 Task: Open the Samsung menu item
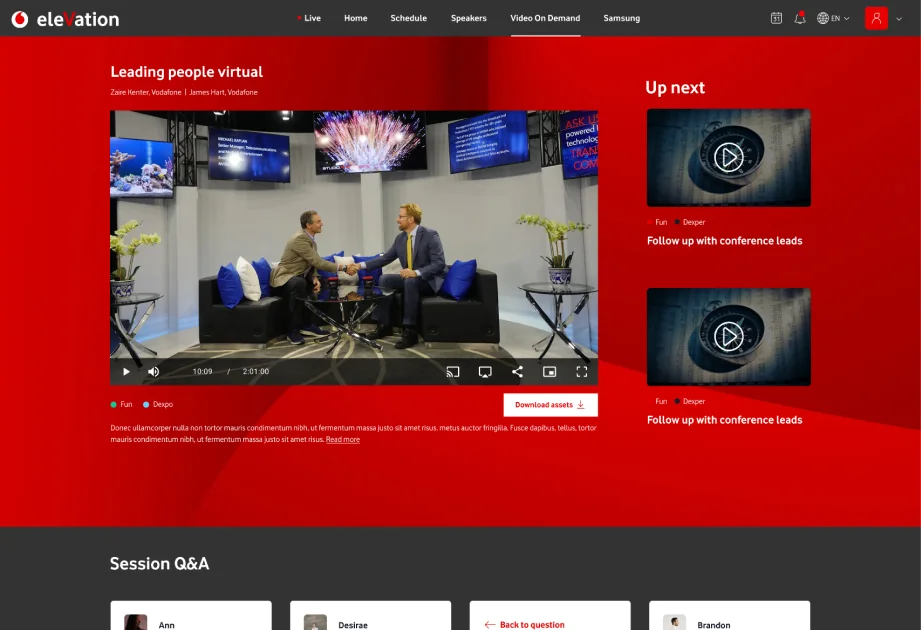621,18
